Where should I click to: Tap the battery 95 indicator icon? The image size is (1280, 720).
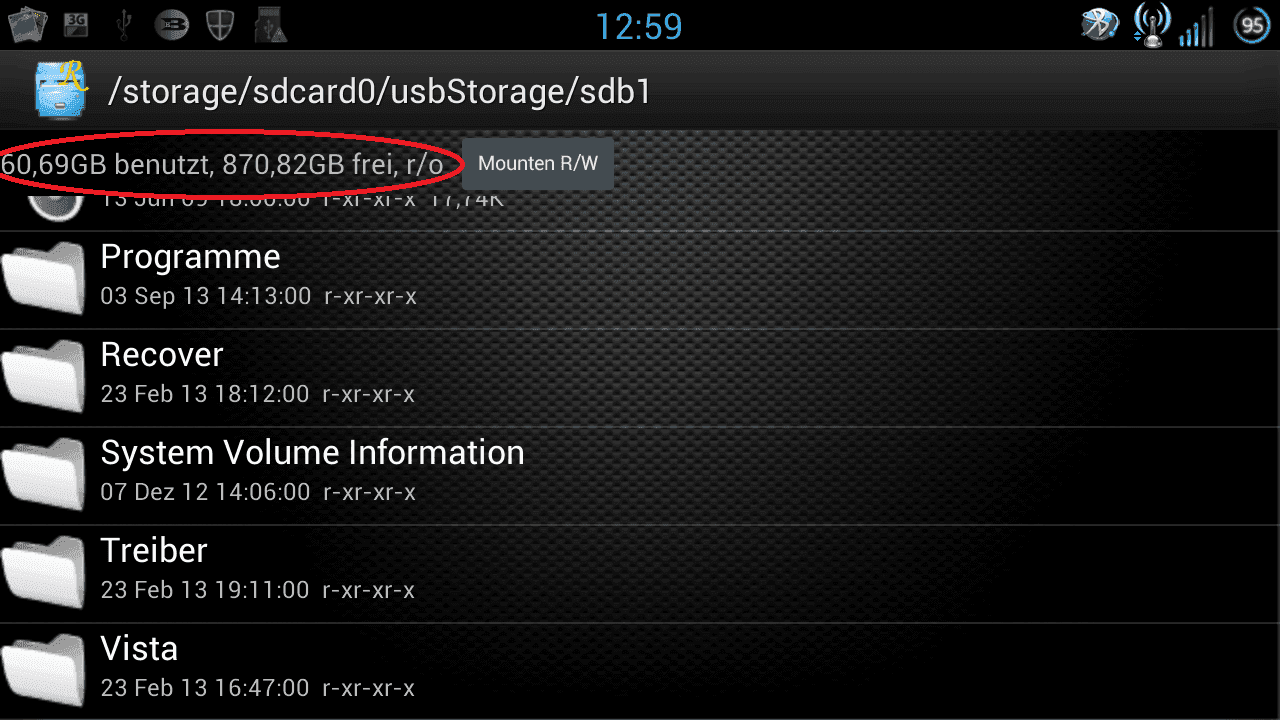[1252, 25]
